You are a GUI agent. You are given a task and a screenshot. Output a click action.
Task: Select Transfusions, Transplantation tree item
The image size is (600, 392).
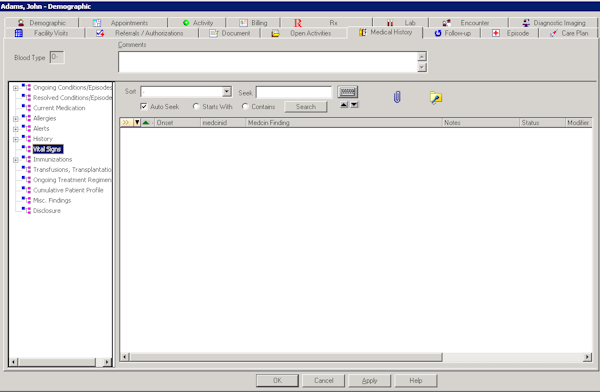coord(72,170)
